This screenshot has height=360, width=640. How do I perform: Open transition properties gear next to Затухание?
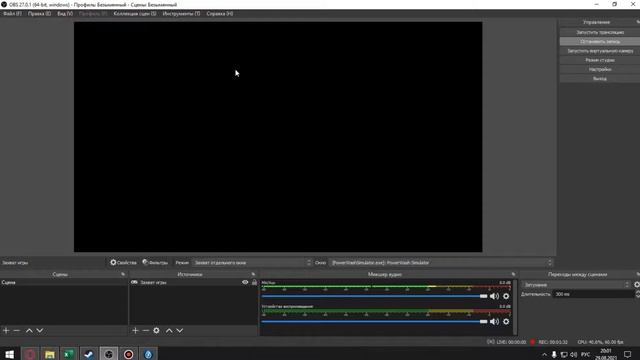coord(637,284)
